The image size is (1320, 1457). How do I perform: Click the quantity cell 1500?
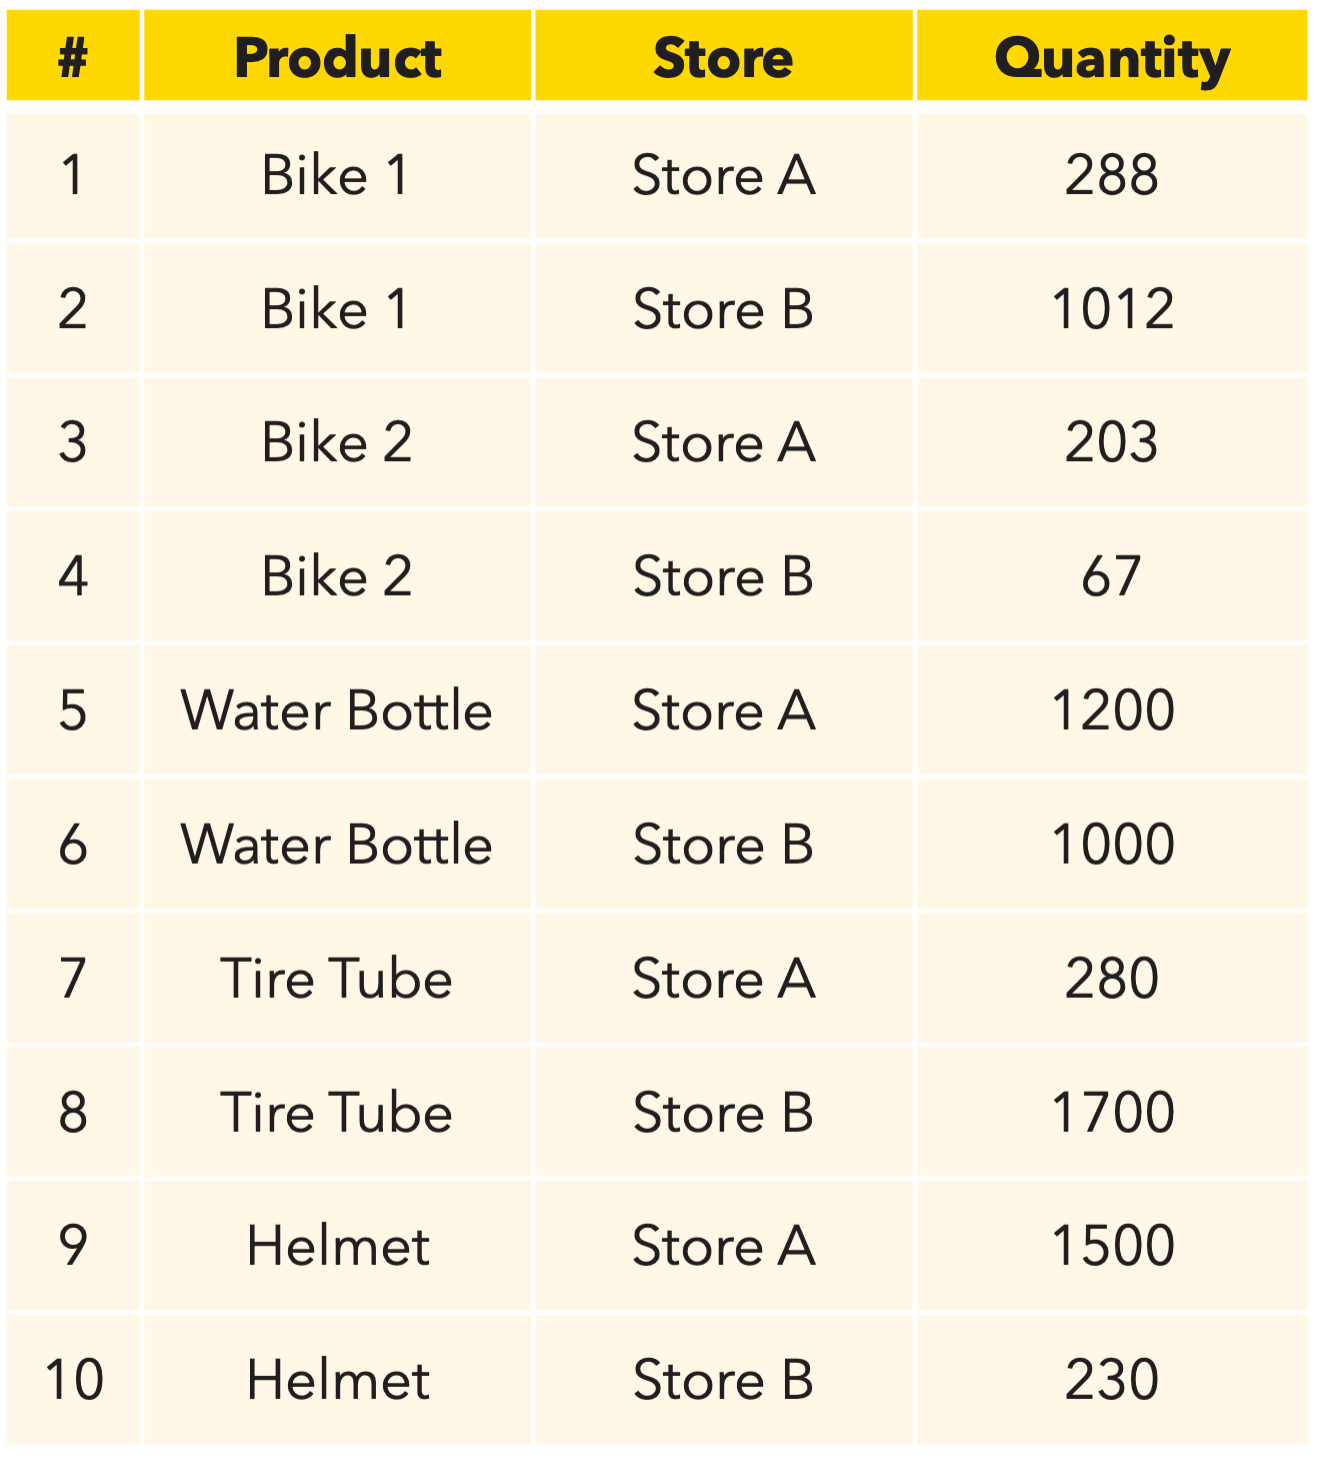click(1111, 1247)
